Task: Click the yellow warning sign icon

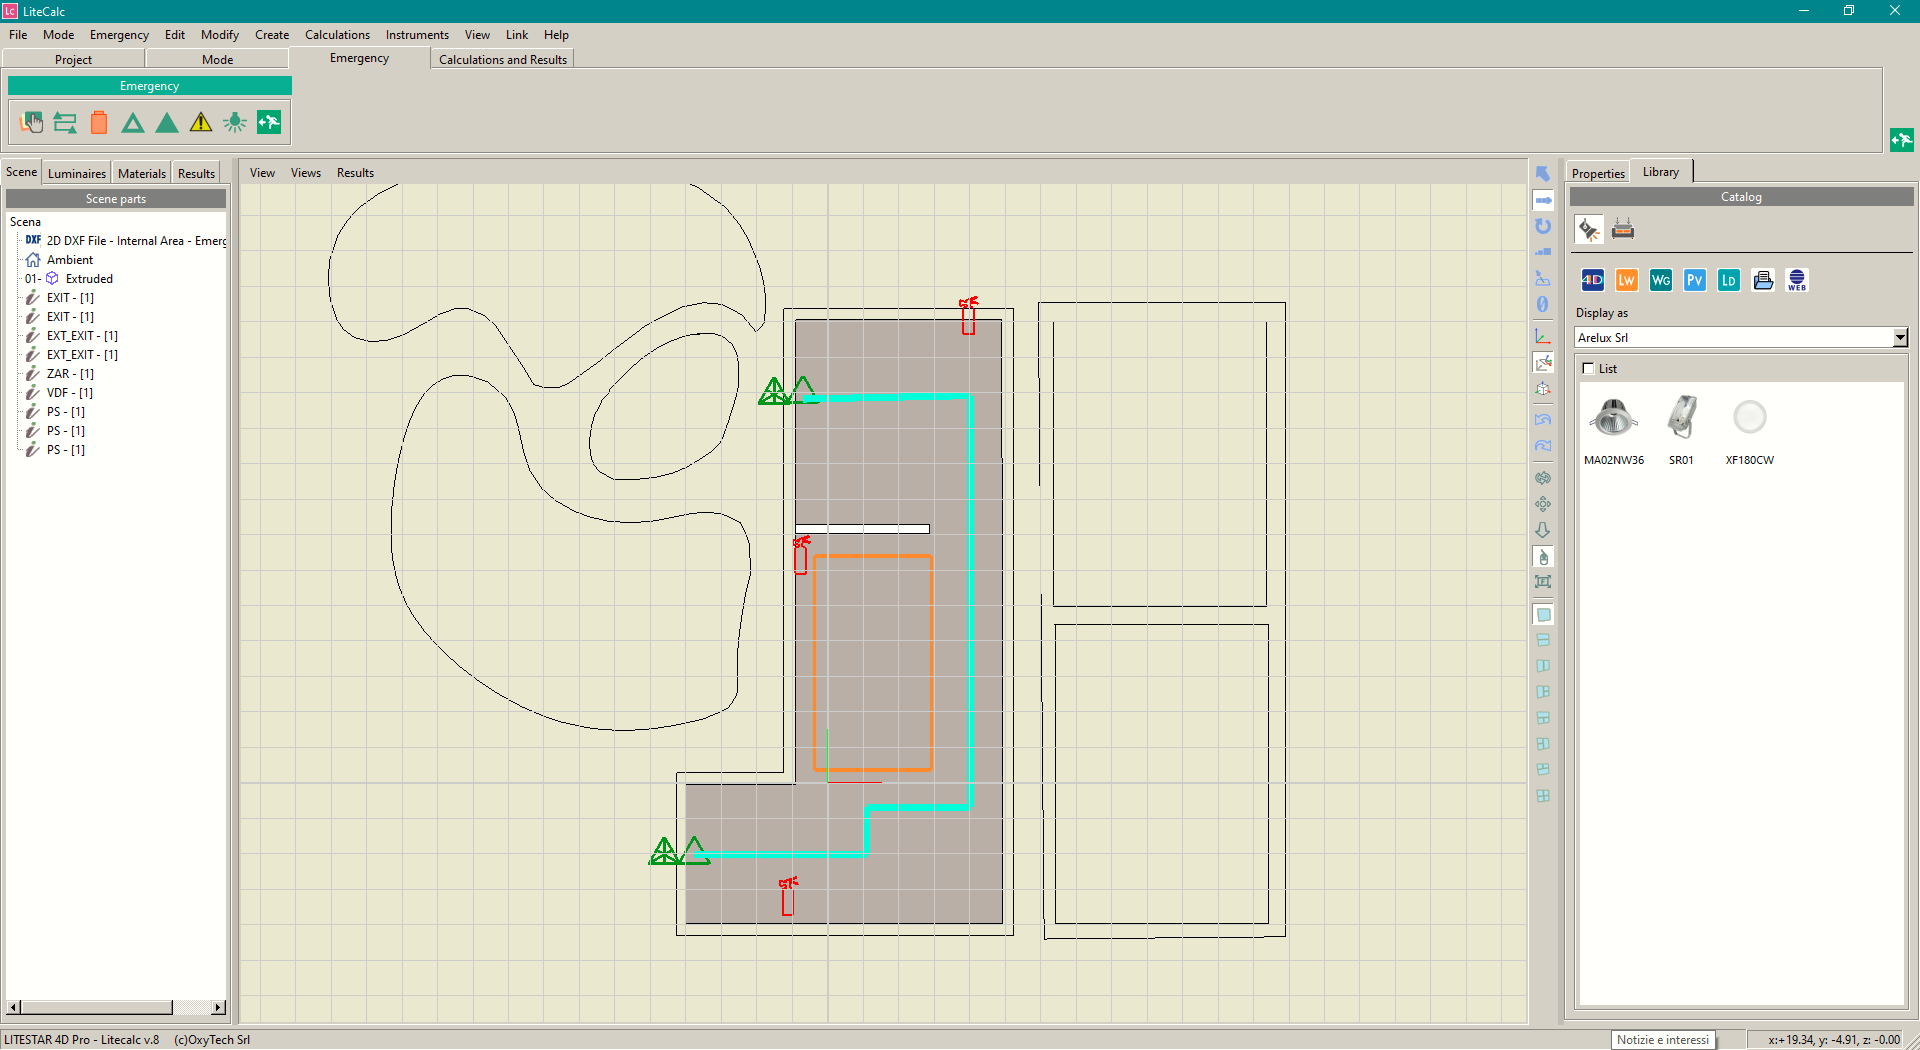Action: tap(201, 123)
